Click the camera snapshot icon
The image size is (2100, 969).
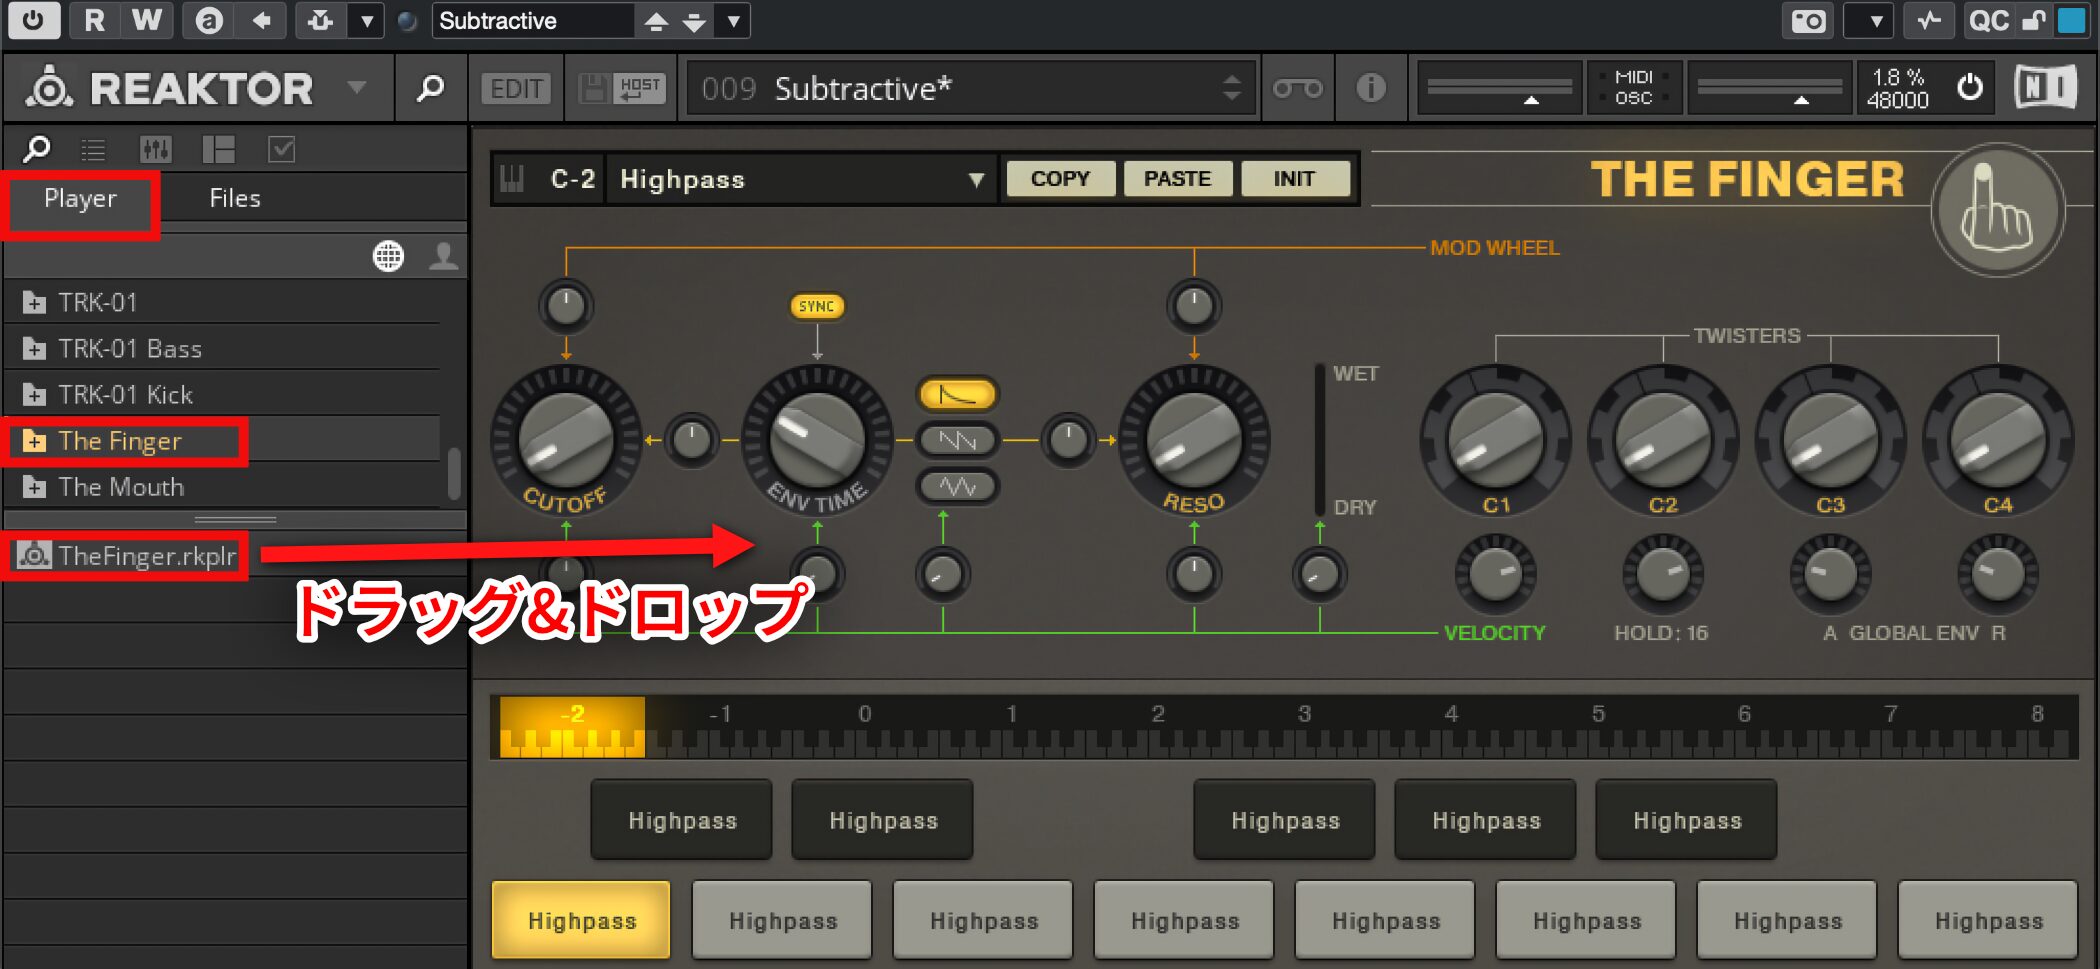coord(1808,20)
